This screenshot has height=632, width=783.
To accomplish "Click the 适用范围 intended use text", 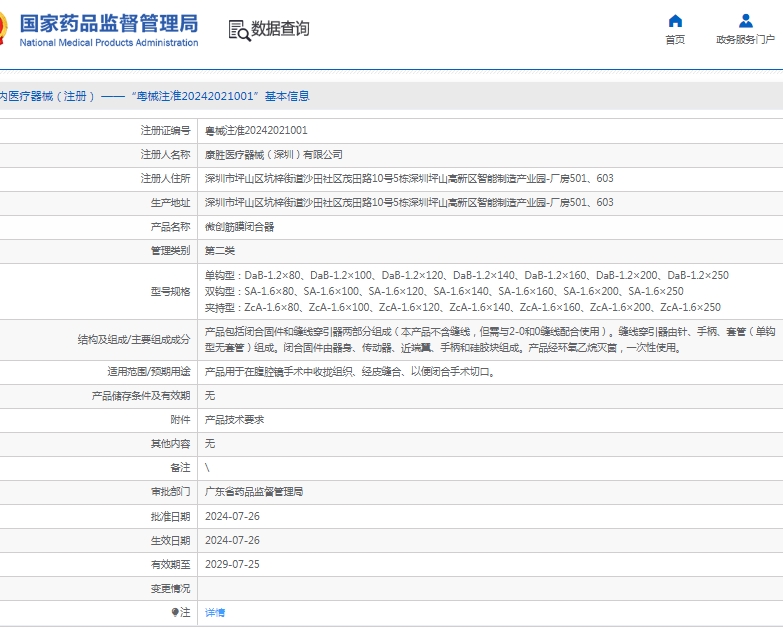I will coord(350,371).
